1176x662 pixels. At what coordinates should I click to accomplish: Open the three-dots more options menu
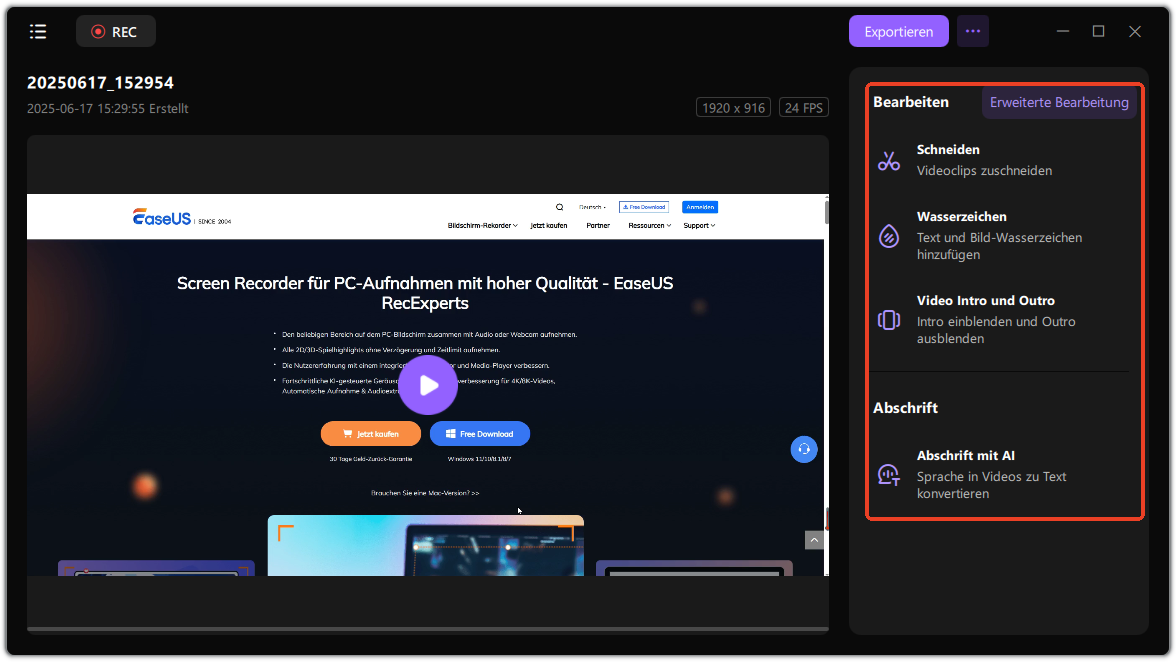tap(972, 31)
